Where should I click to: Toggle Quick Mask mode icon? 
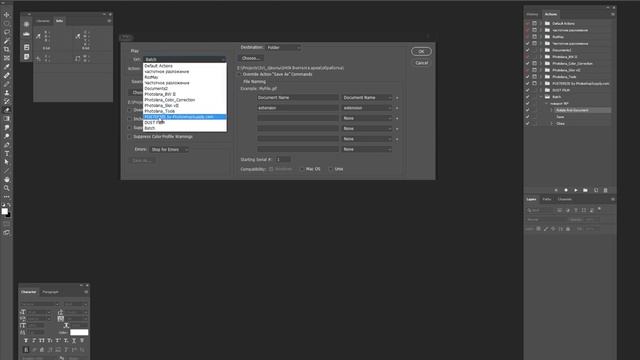click(7, 224)
